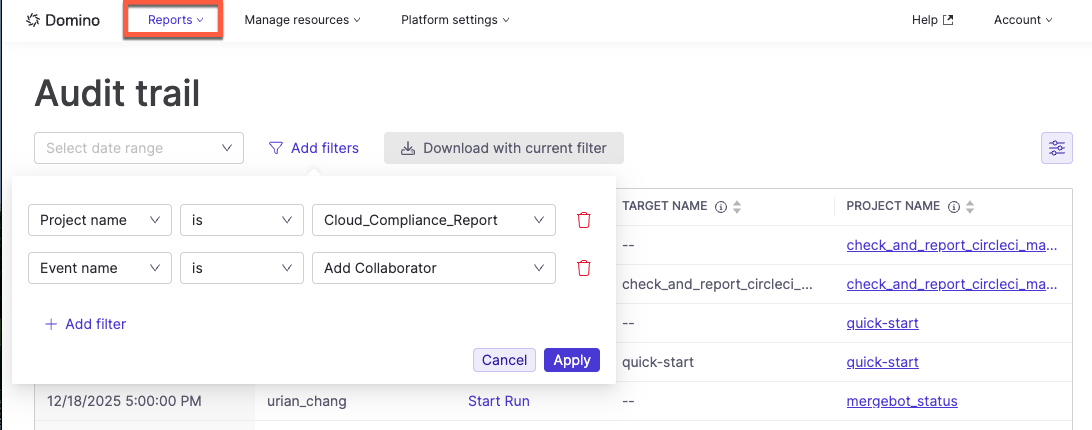The height and width of the screenshot is (430, 1092).
Task: Open the Manage resources menu
Action: click(x=302, y=20)
